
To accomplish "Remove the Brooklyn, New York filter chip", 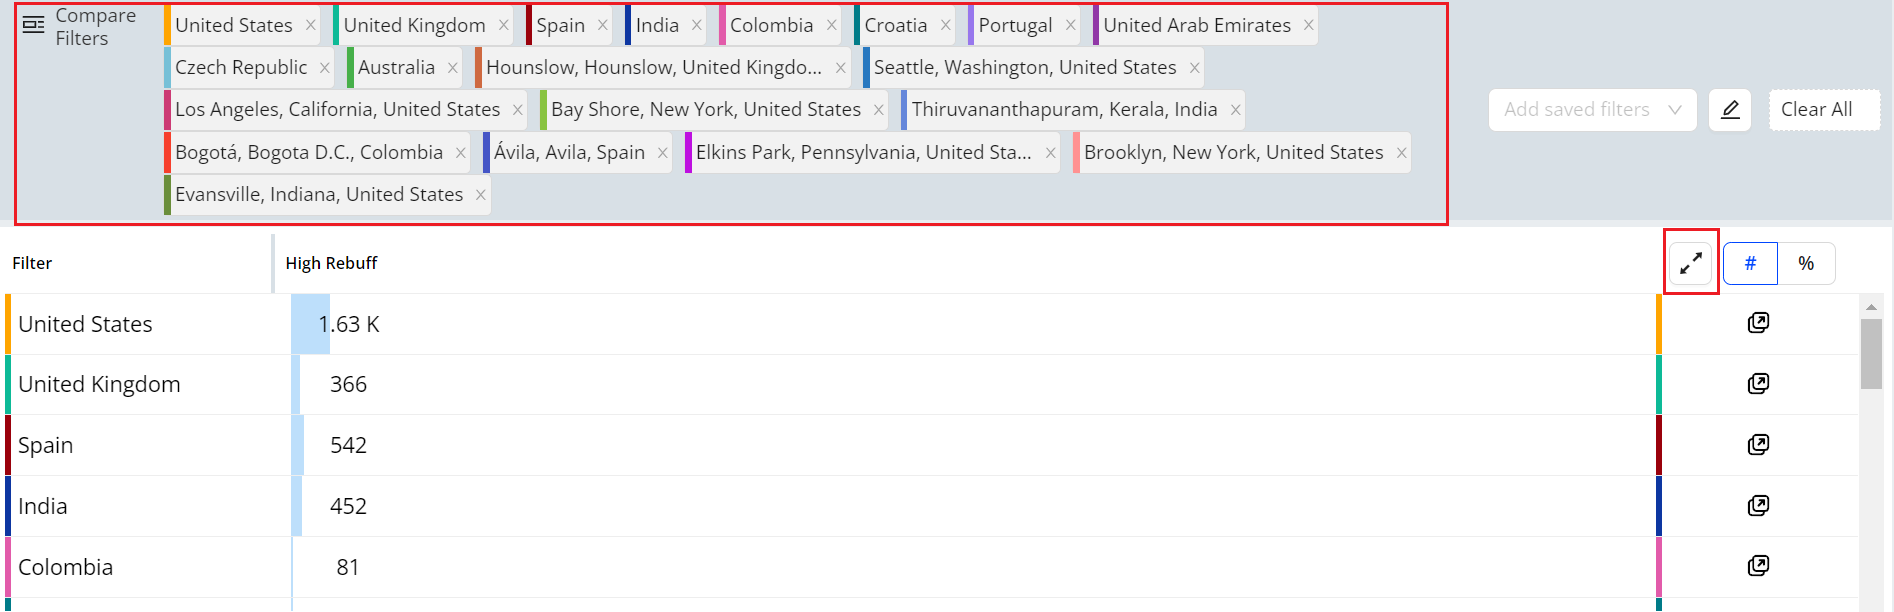I will [x=1402, y=153].
